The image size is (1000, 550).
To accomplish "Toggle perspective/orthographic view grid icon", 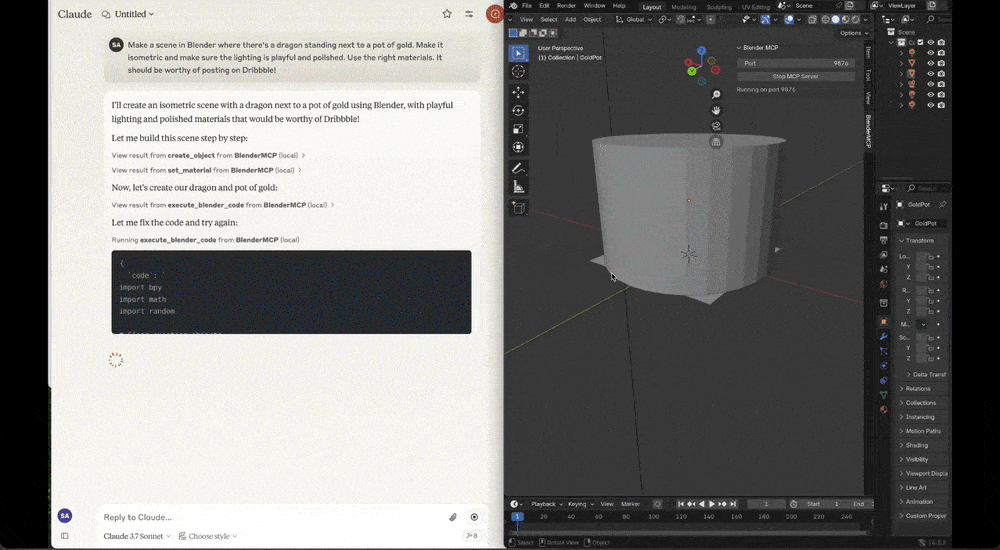I will (716, 142).
